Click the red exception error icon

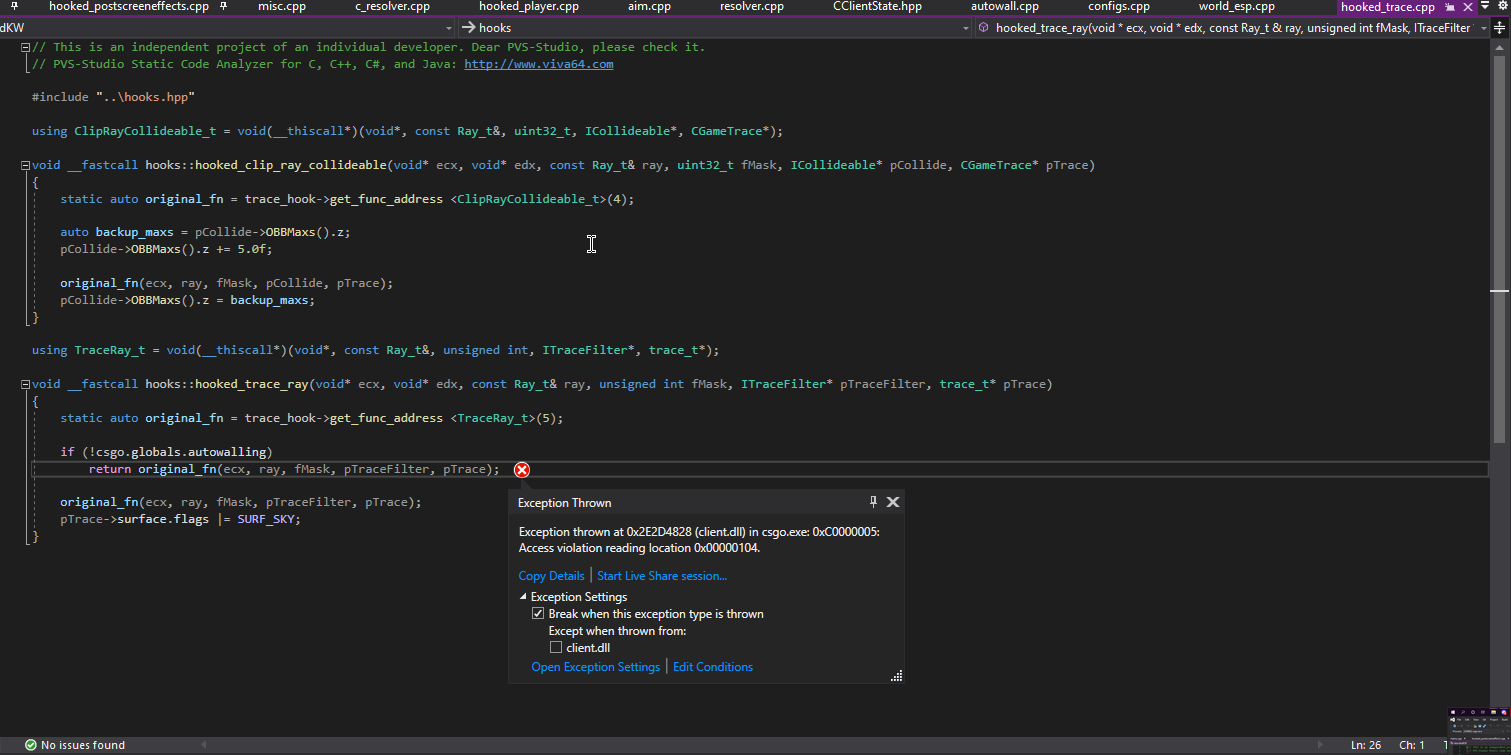(x=522, y=470)
